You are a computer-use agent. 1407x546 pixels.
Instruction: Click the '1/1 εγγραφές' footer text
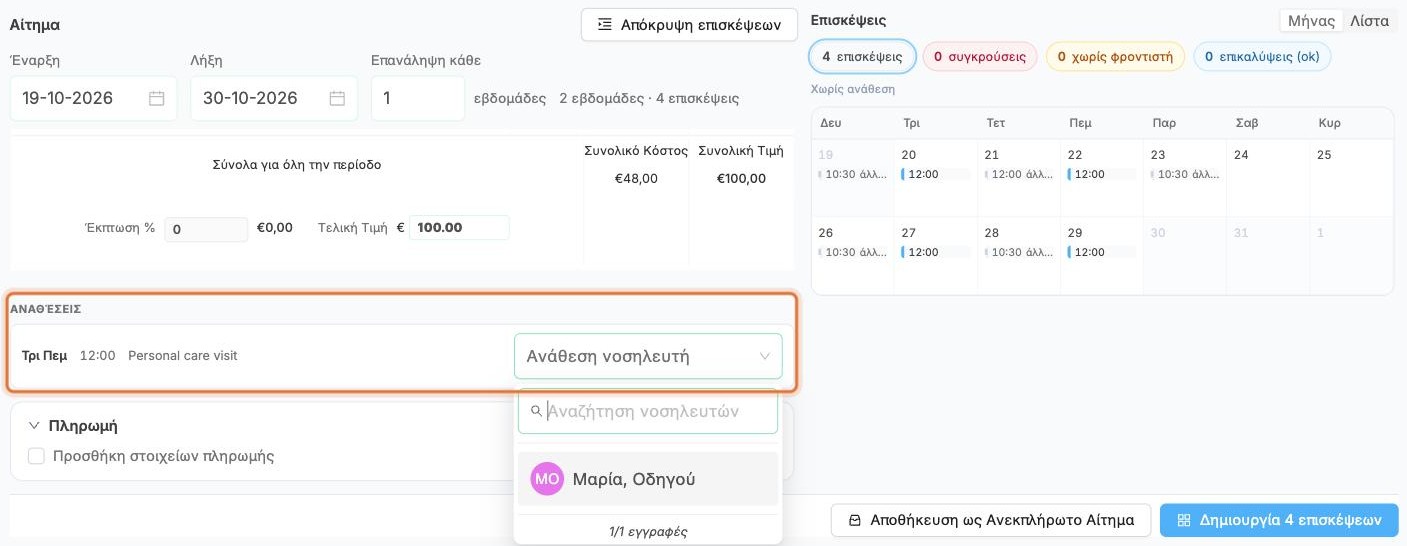[648, 531]
